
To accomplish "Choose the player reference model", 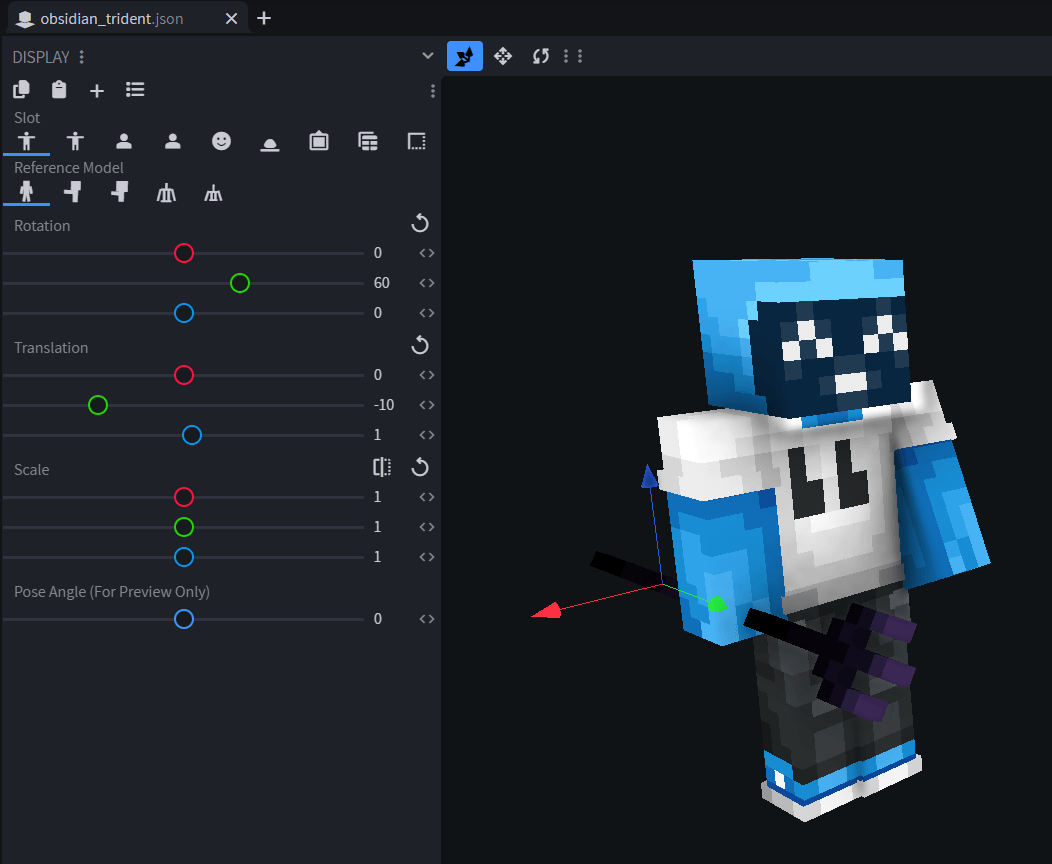I will click(x=26, y=192).
